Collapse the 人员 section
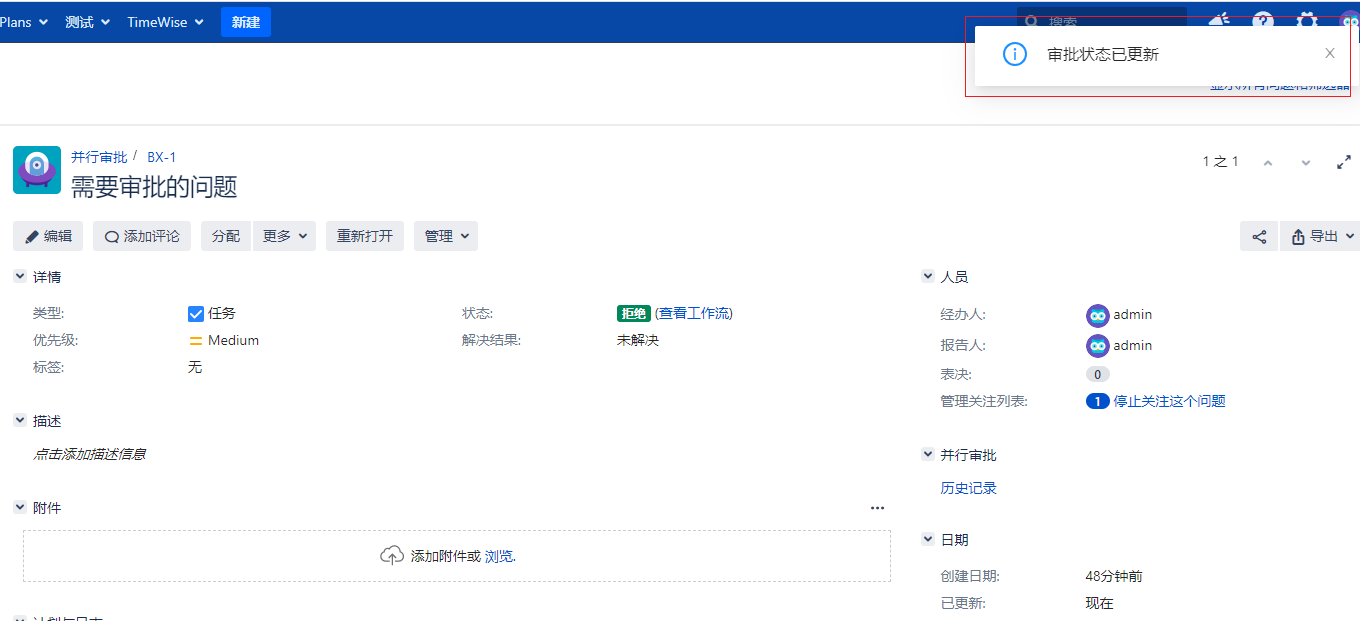This screenshot has height=621, width=1360. pyautogui.click(x=928, y=277)
